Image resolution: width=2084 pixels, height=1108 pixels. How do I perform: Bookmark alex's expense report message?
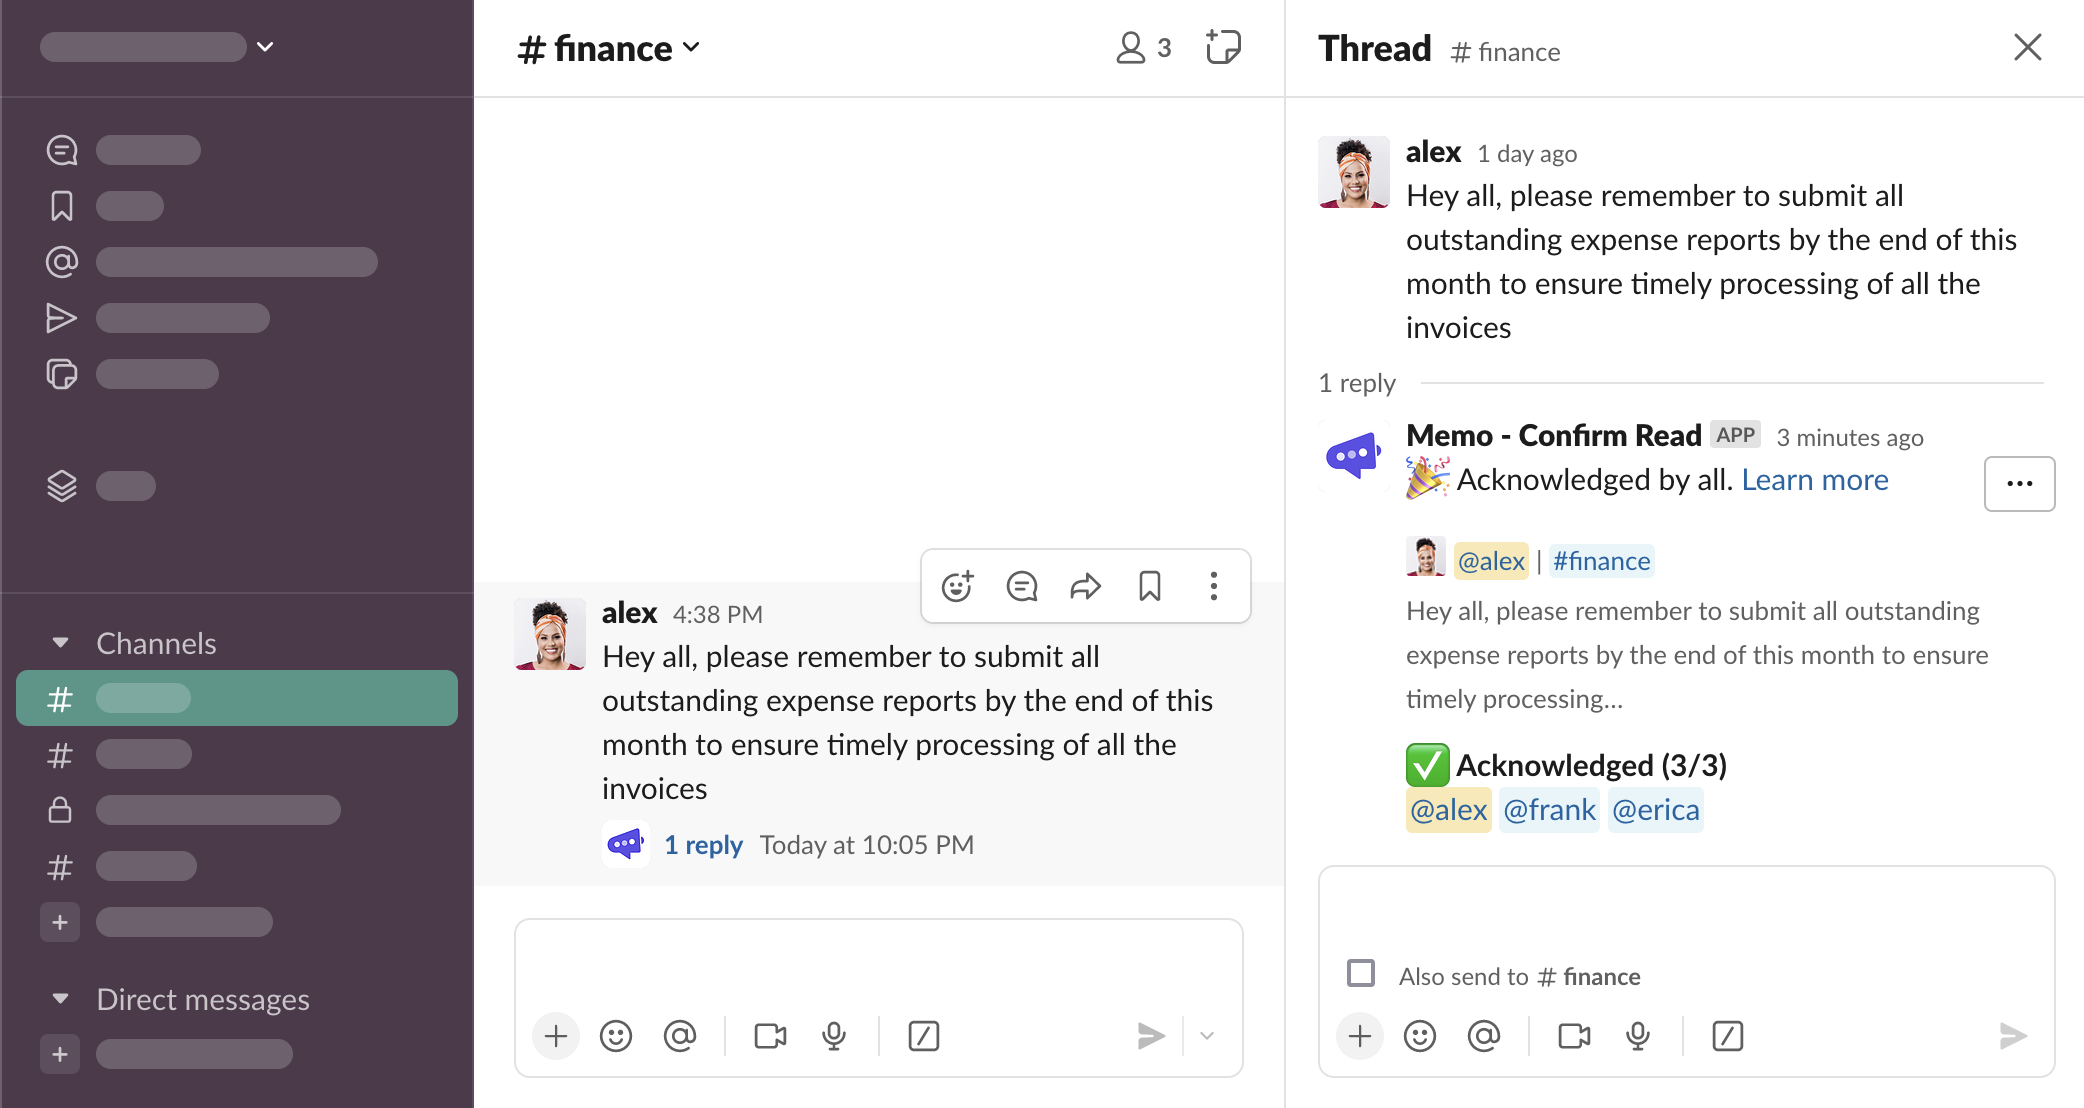point(1149,586)
